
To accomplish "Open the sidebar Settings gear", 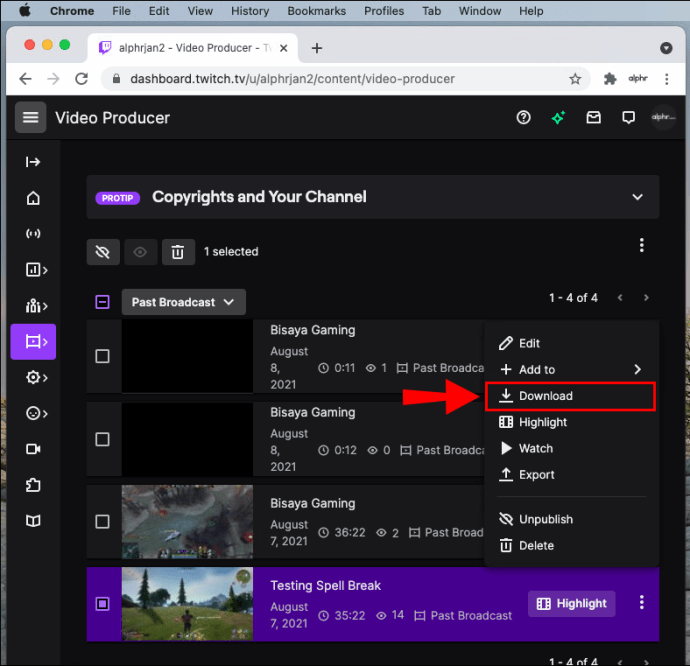I will coord(33,377).
